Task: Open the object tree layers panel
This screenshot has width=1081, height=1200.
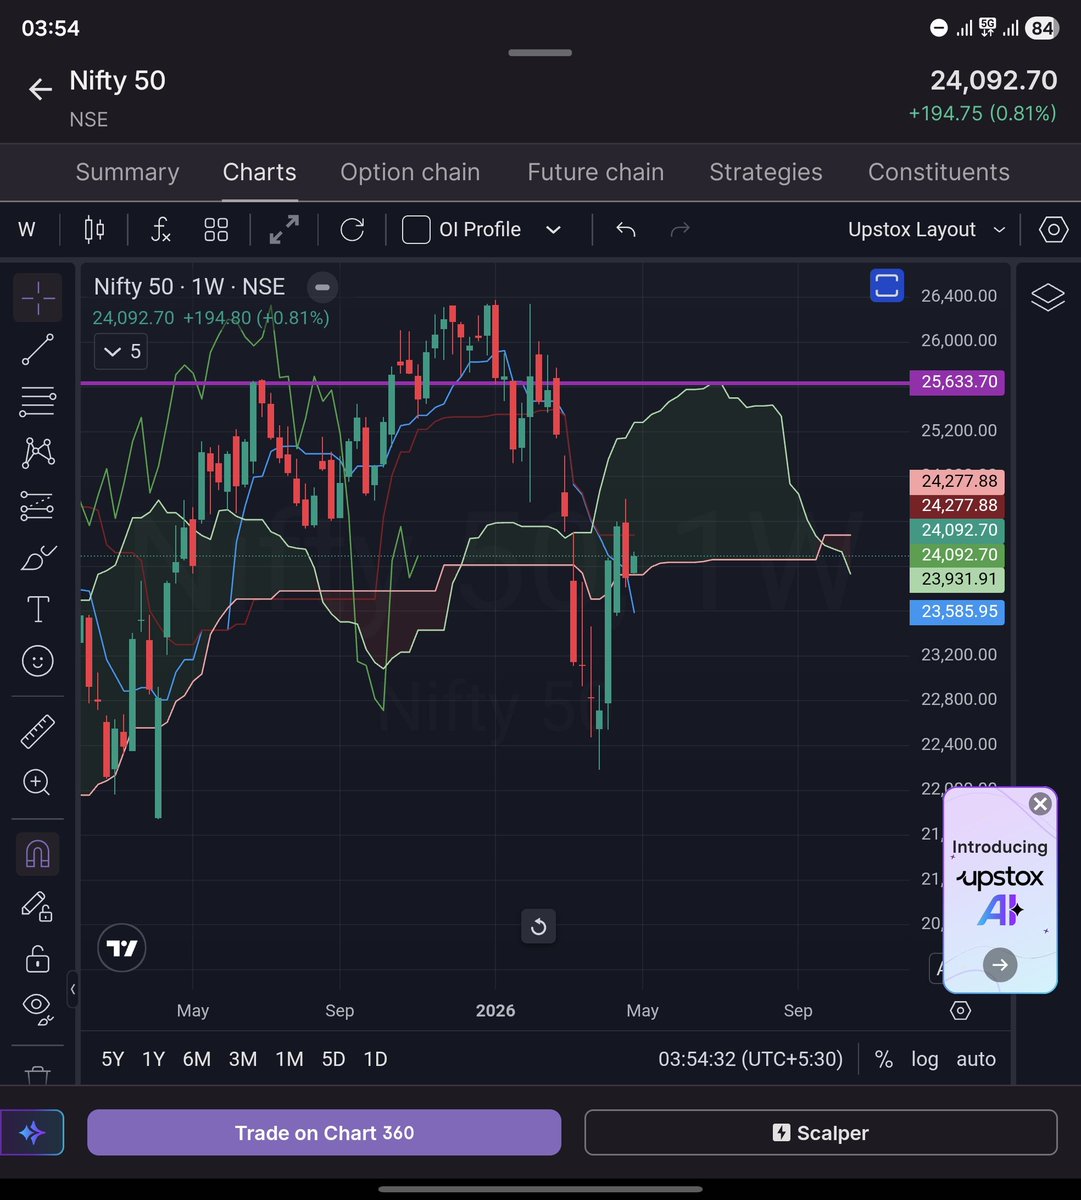Action: 1047,297
